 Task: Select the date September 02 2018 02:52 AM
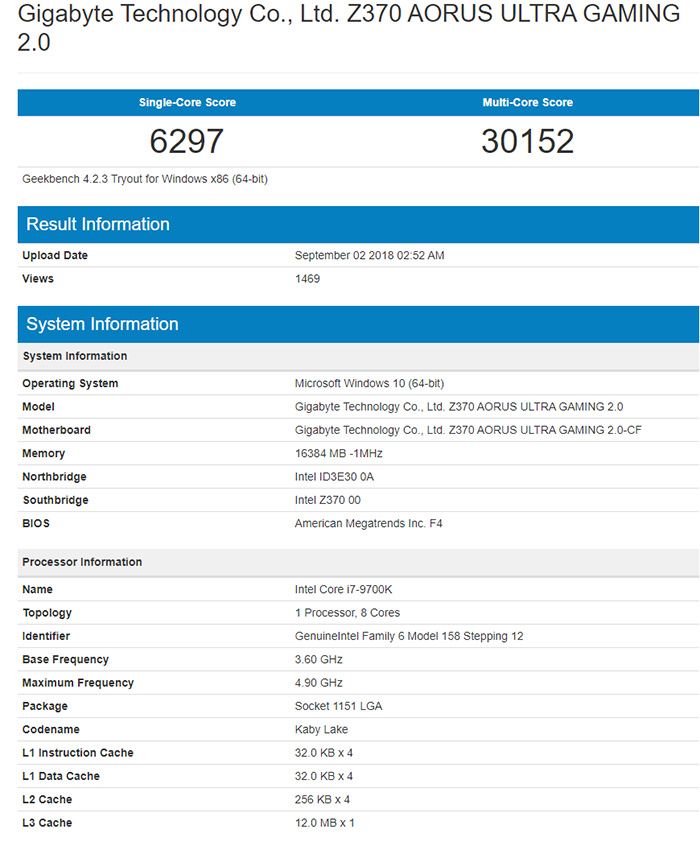click(x=369, y=255)
